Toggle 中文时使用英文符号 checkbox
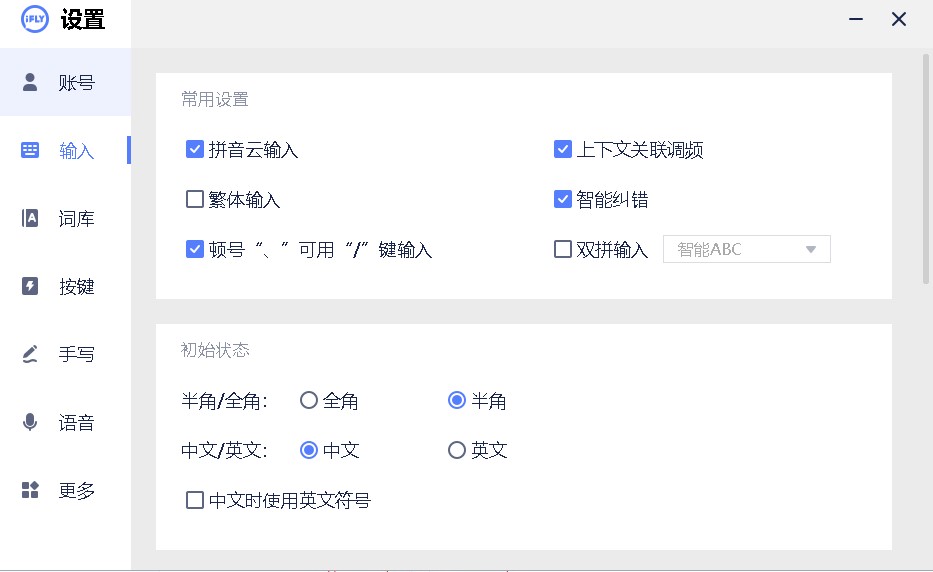The height and width of the screenshot is (572, 933). [195, 500]
